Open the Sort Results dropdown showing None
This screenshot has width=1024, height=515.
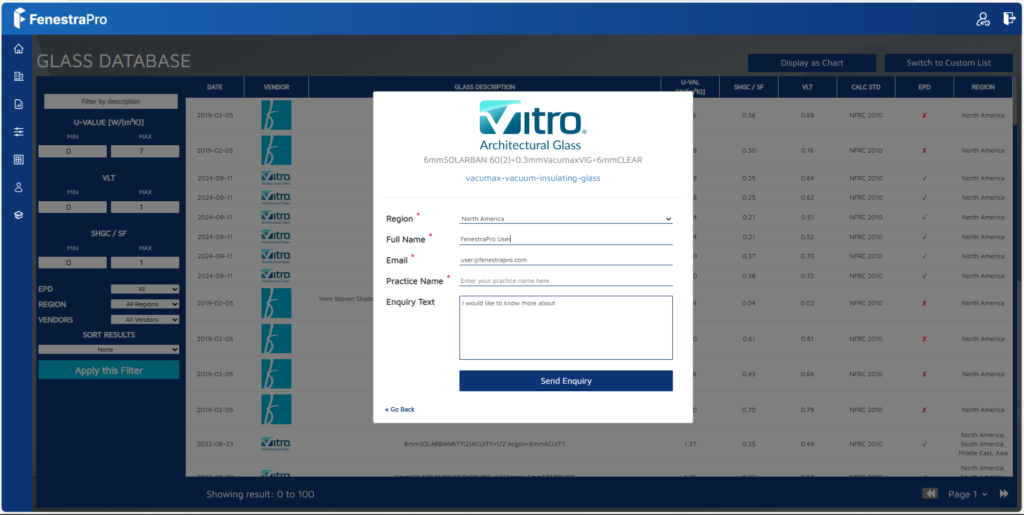tap(108, 349)
